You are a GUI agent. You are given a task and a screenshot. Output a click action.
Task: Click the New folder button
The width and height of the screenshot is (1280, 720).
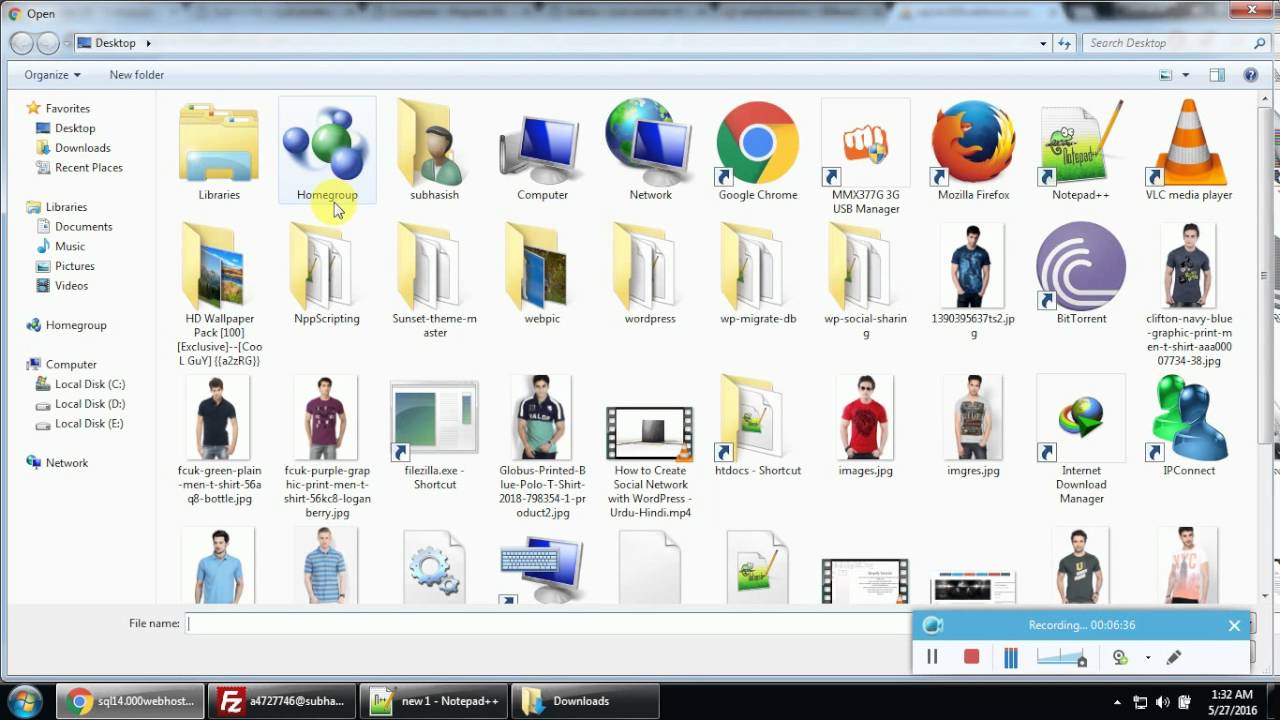click(x=136, y=75)
